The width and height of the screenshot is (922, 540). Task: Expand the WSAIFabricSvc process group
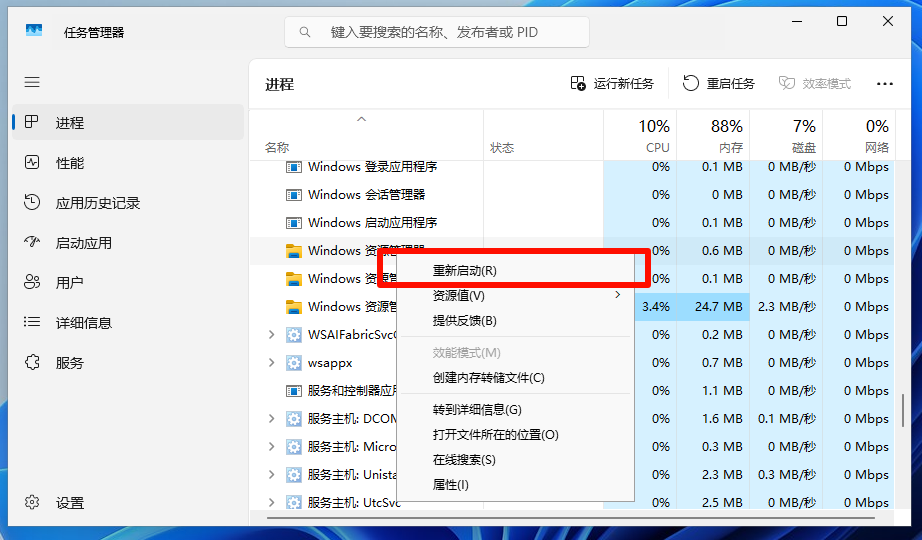[271, 334]
